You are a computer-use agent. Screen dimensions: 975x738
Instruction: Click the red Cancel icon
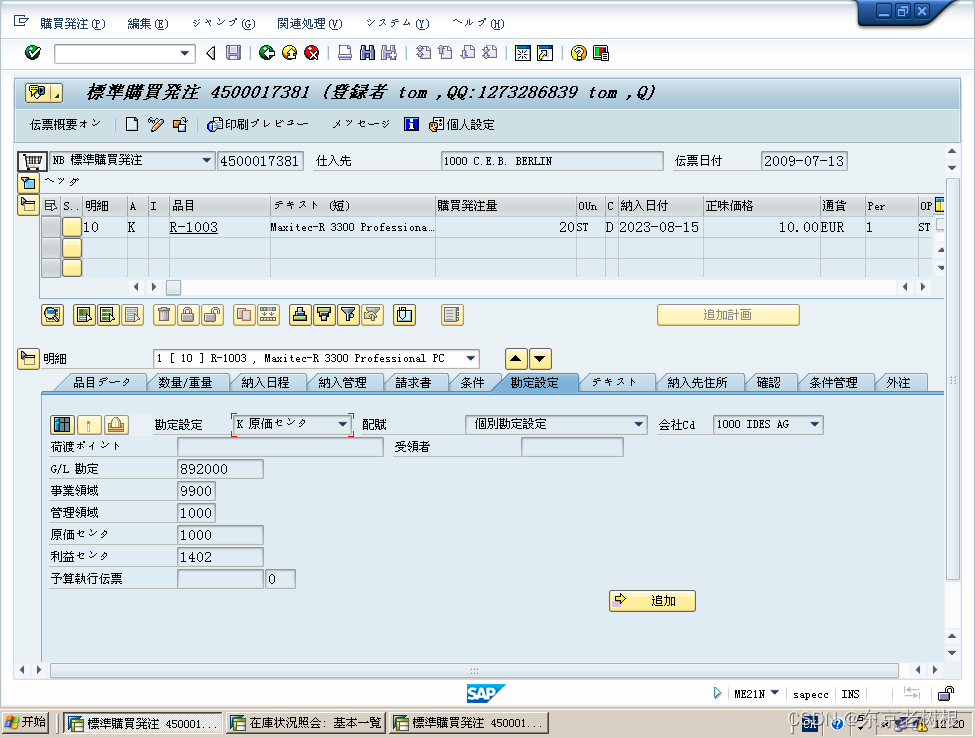click(x=312, y=53)
